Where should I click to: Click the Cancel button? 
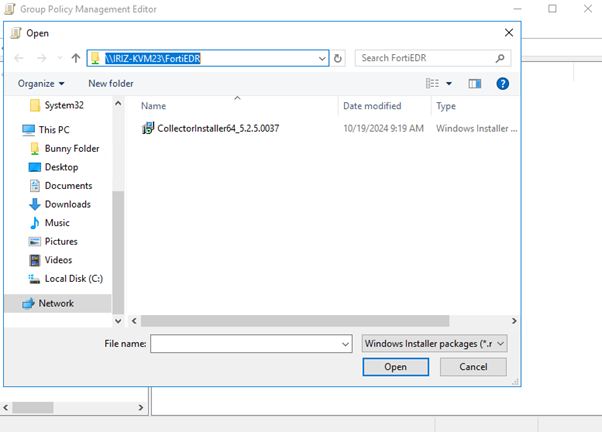[473, 367]
